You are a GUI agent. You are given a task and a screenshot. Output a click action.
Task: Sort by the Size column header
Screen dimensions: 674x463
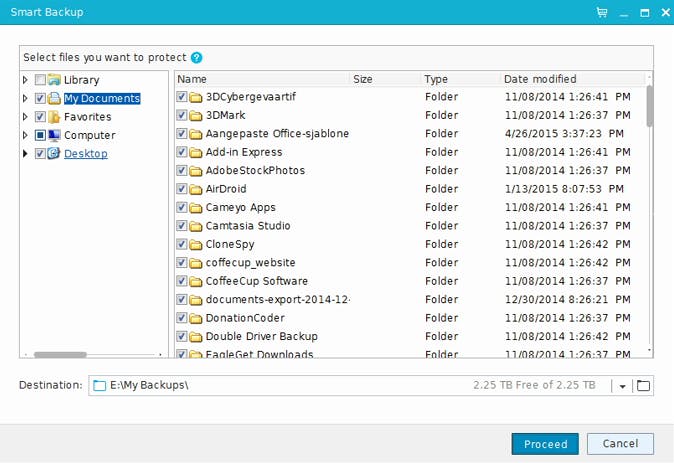385,79
